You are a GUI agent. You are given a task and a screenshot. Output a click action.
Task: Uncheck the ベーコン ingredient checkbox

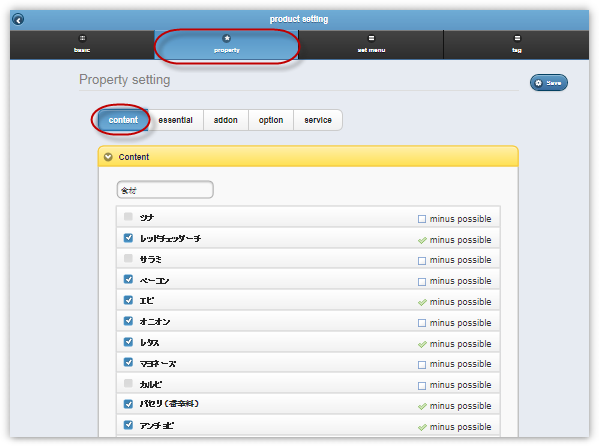click(x=128, y=279)
